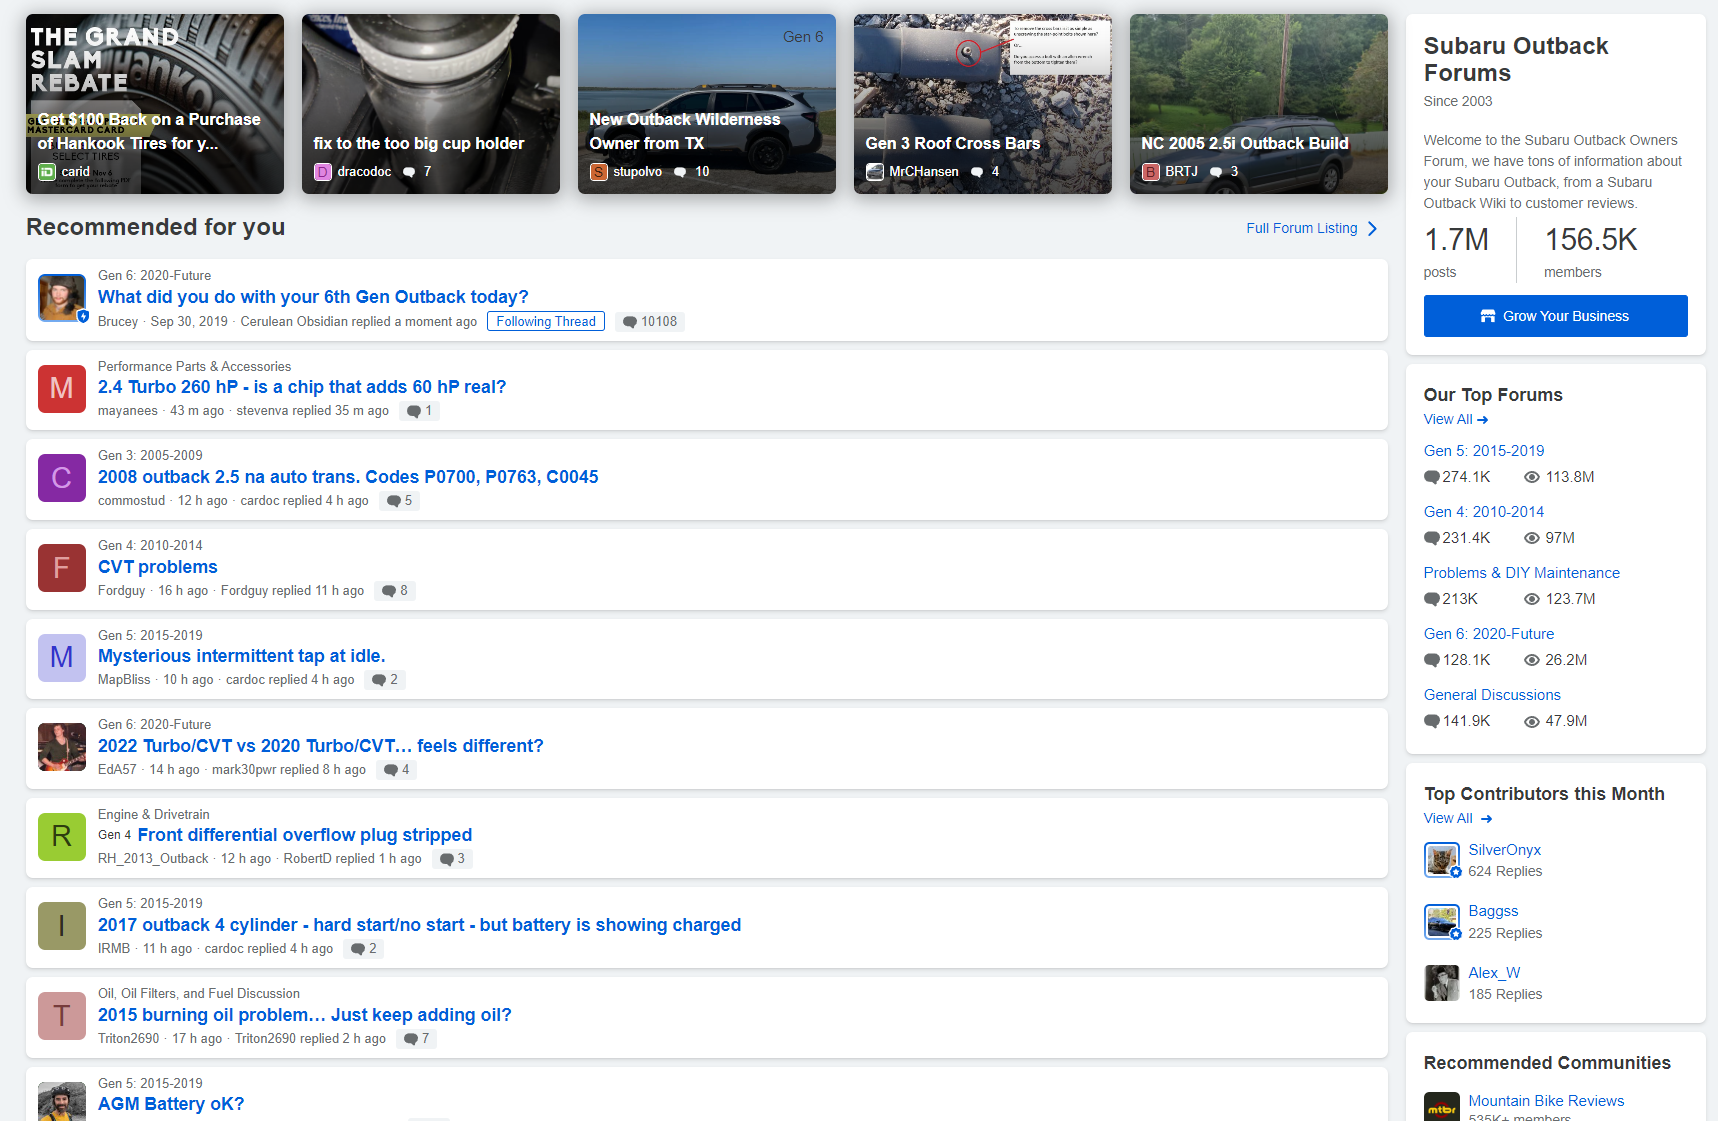Click the lavender M avatar of MapBliss

pos(62,657)
